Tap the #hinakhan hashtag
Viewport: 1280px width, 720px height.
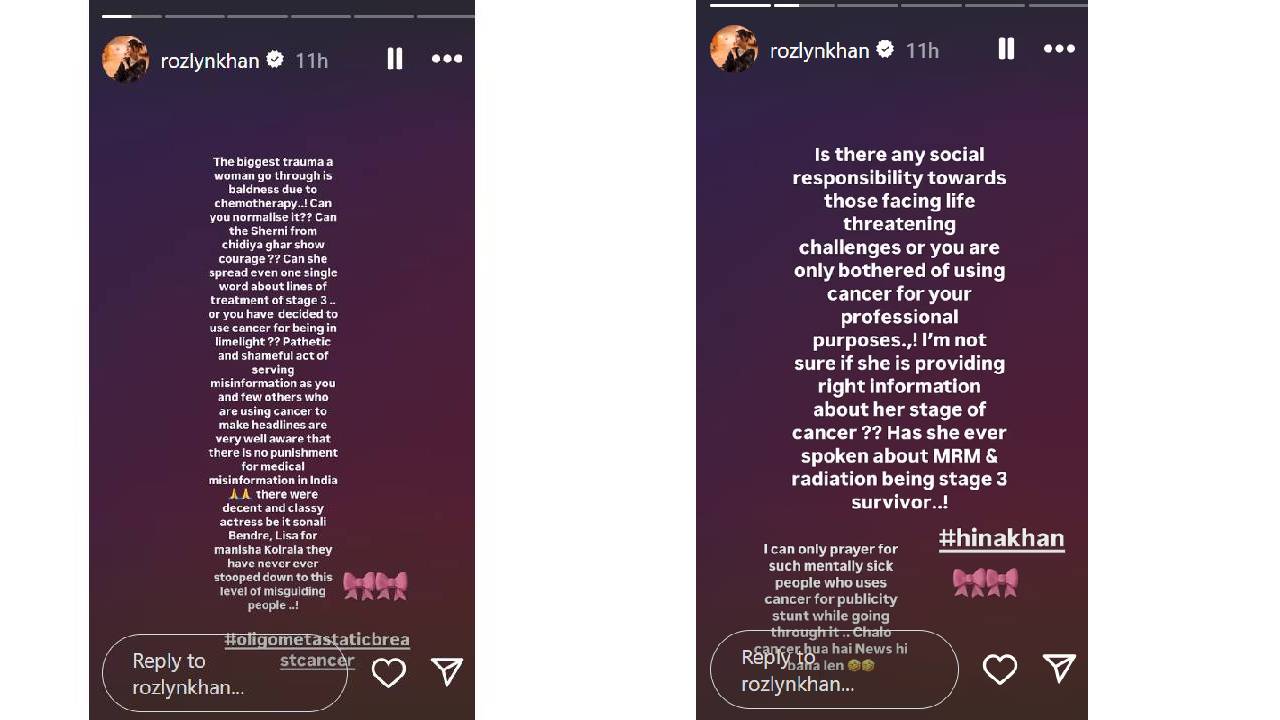1001,539
